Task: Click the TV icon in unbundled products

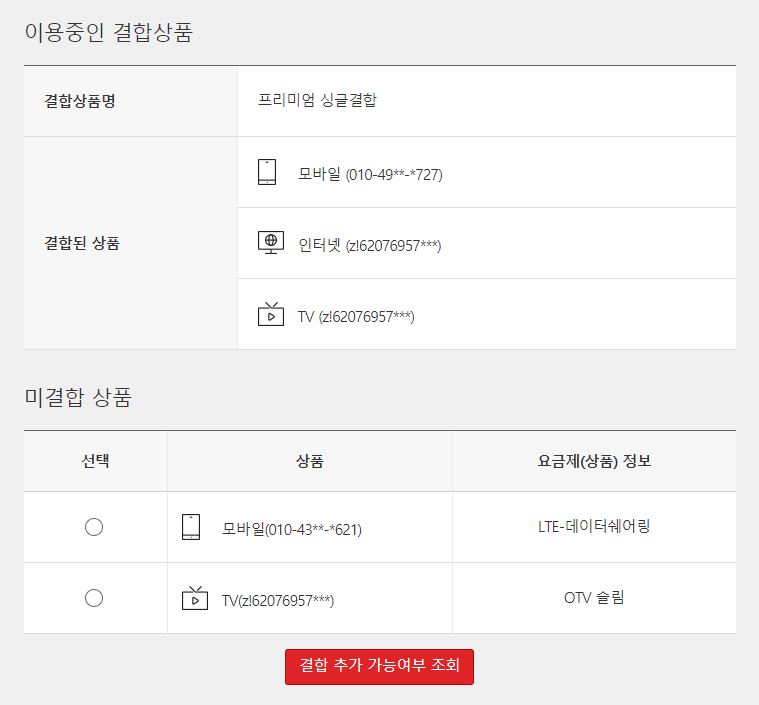Action: point(194,598)
